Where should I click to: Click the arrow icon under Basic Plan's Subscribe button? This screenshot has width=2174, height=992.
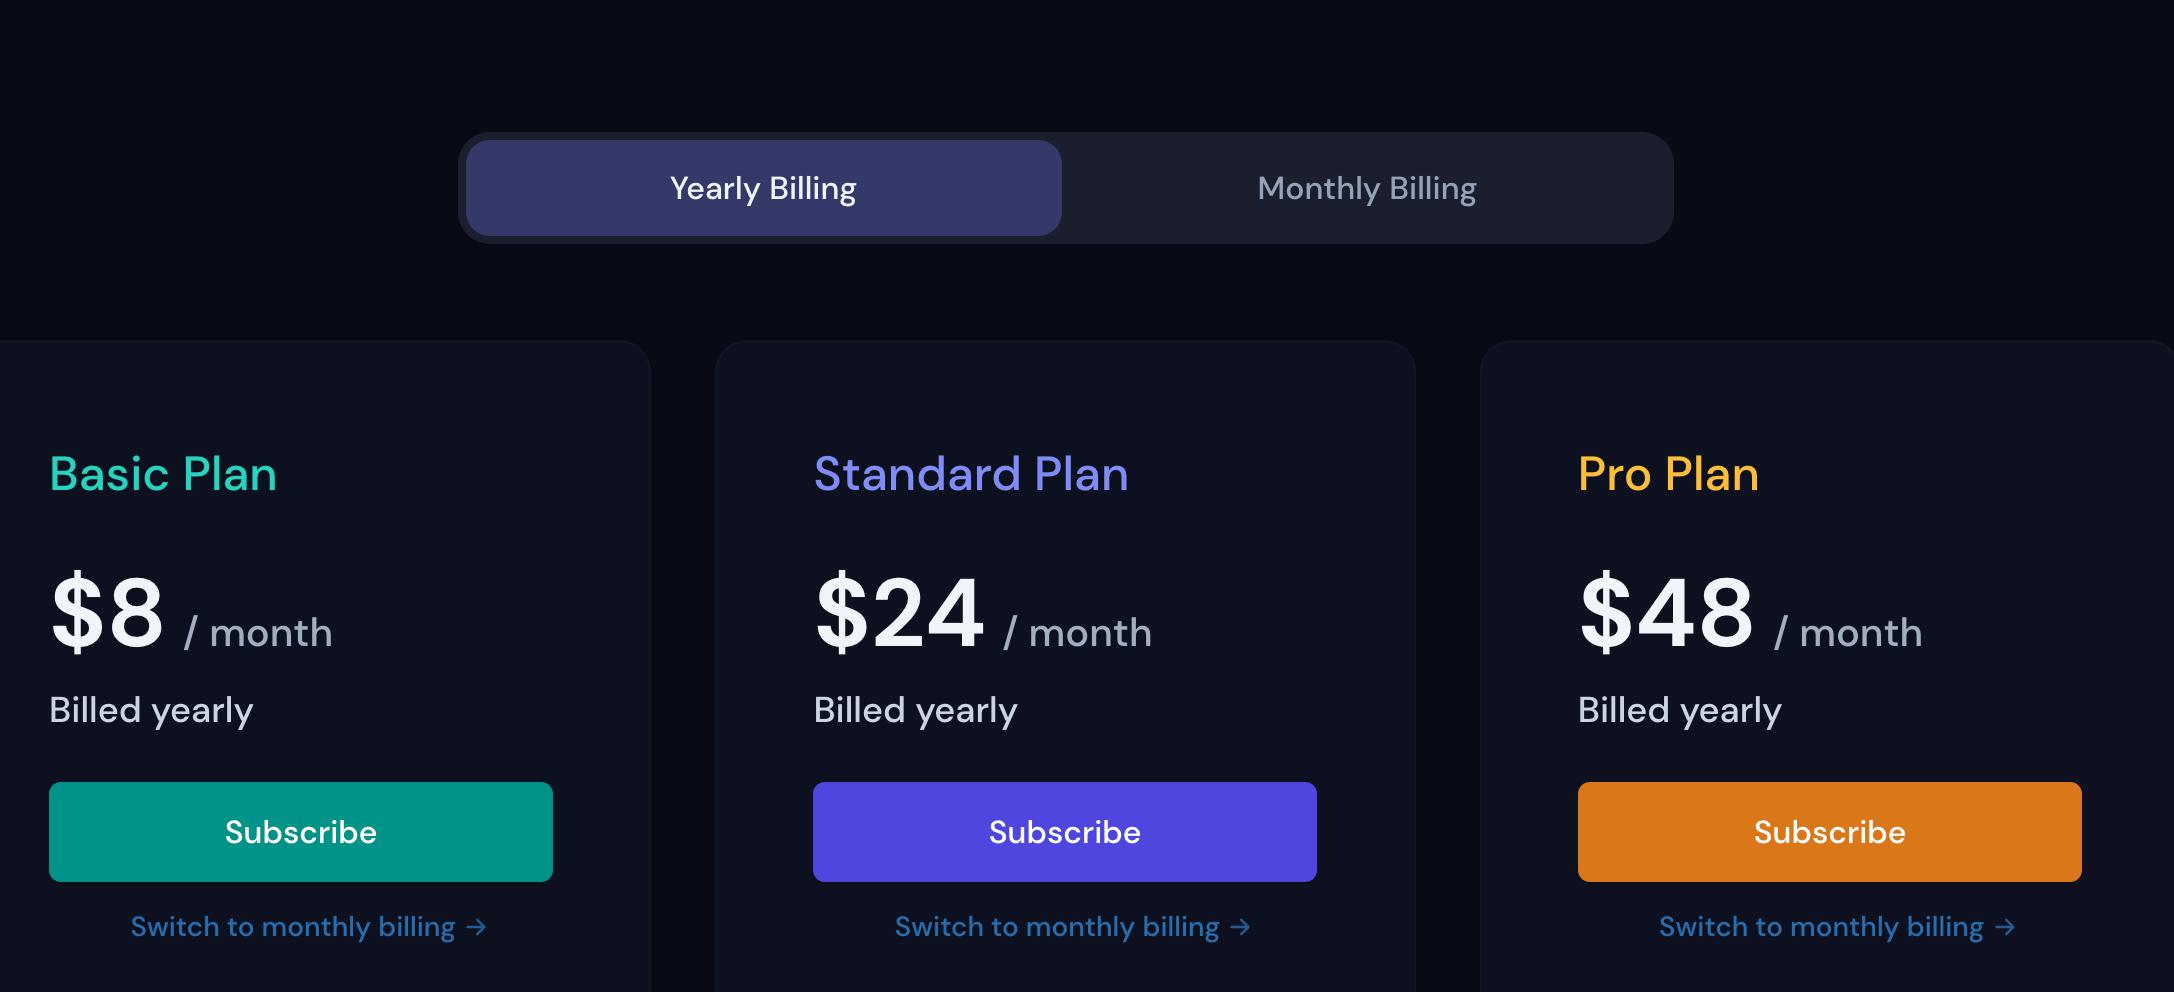477,928
